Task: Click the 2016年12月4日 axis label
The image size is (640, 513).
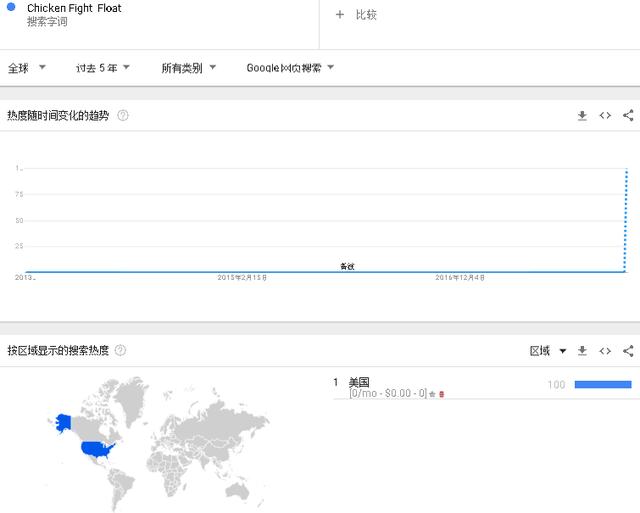Action: [x=460, y=278]
